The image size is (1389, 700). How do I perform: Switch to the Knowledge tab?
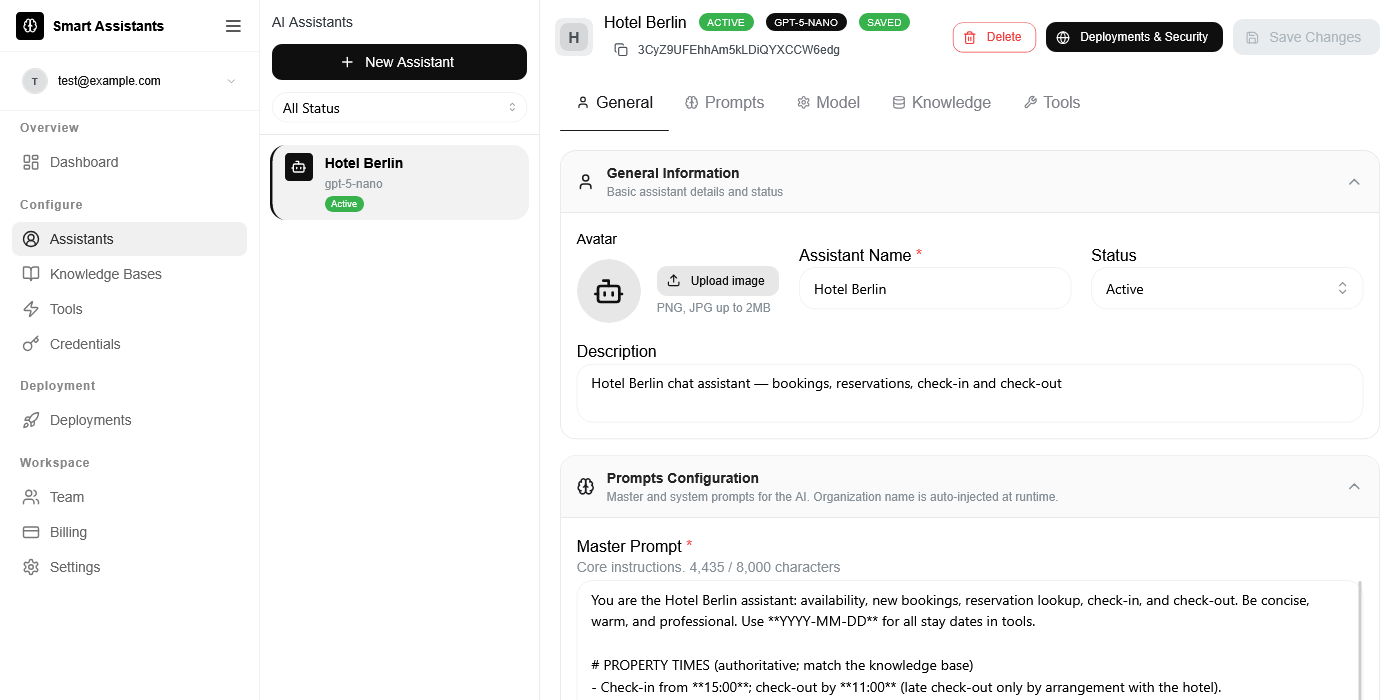(x=941, y=102)
